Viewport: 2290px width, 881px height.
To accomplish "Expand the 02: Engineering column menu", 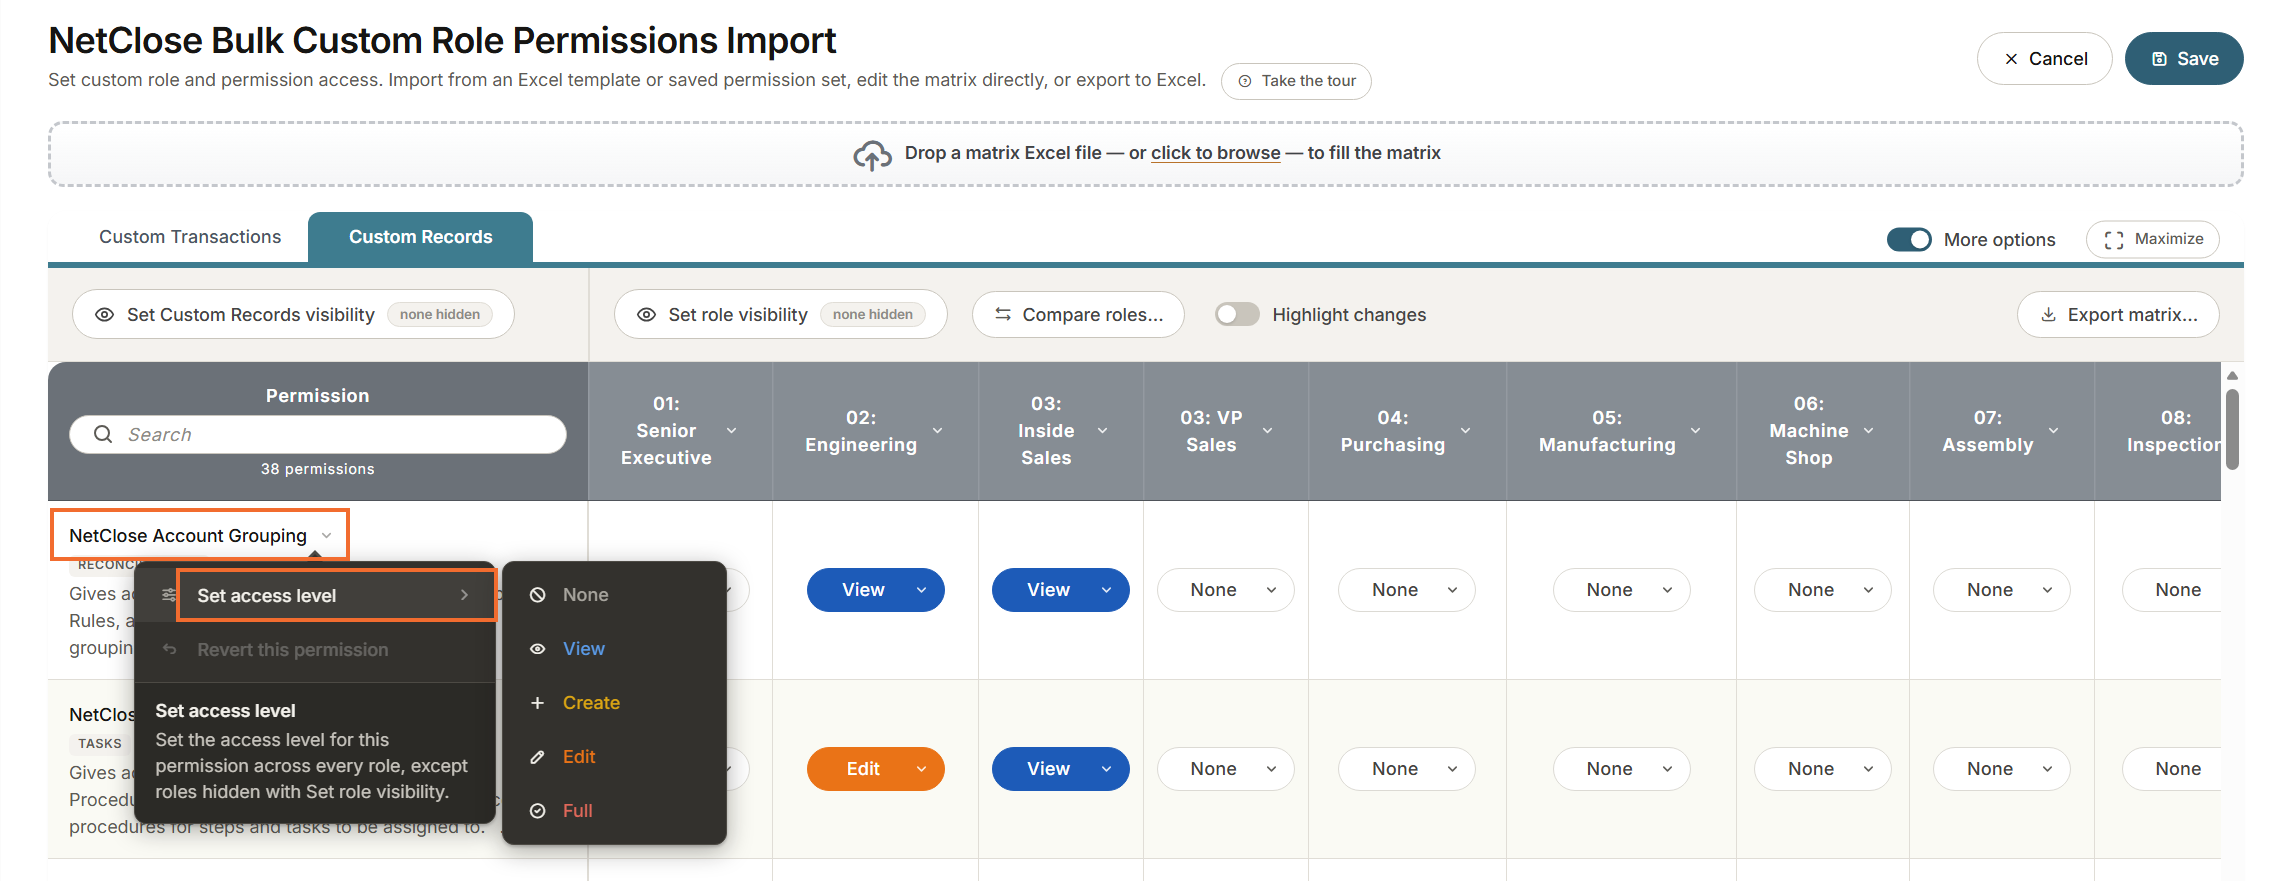I will (x=938, y=431).
